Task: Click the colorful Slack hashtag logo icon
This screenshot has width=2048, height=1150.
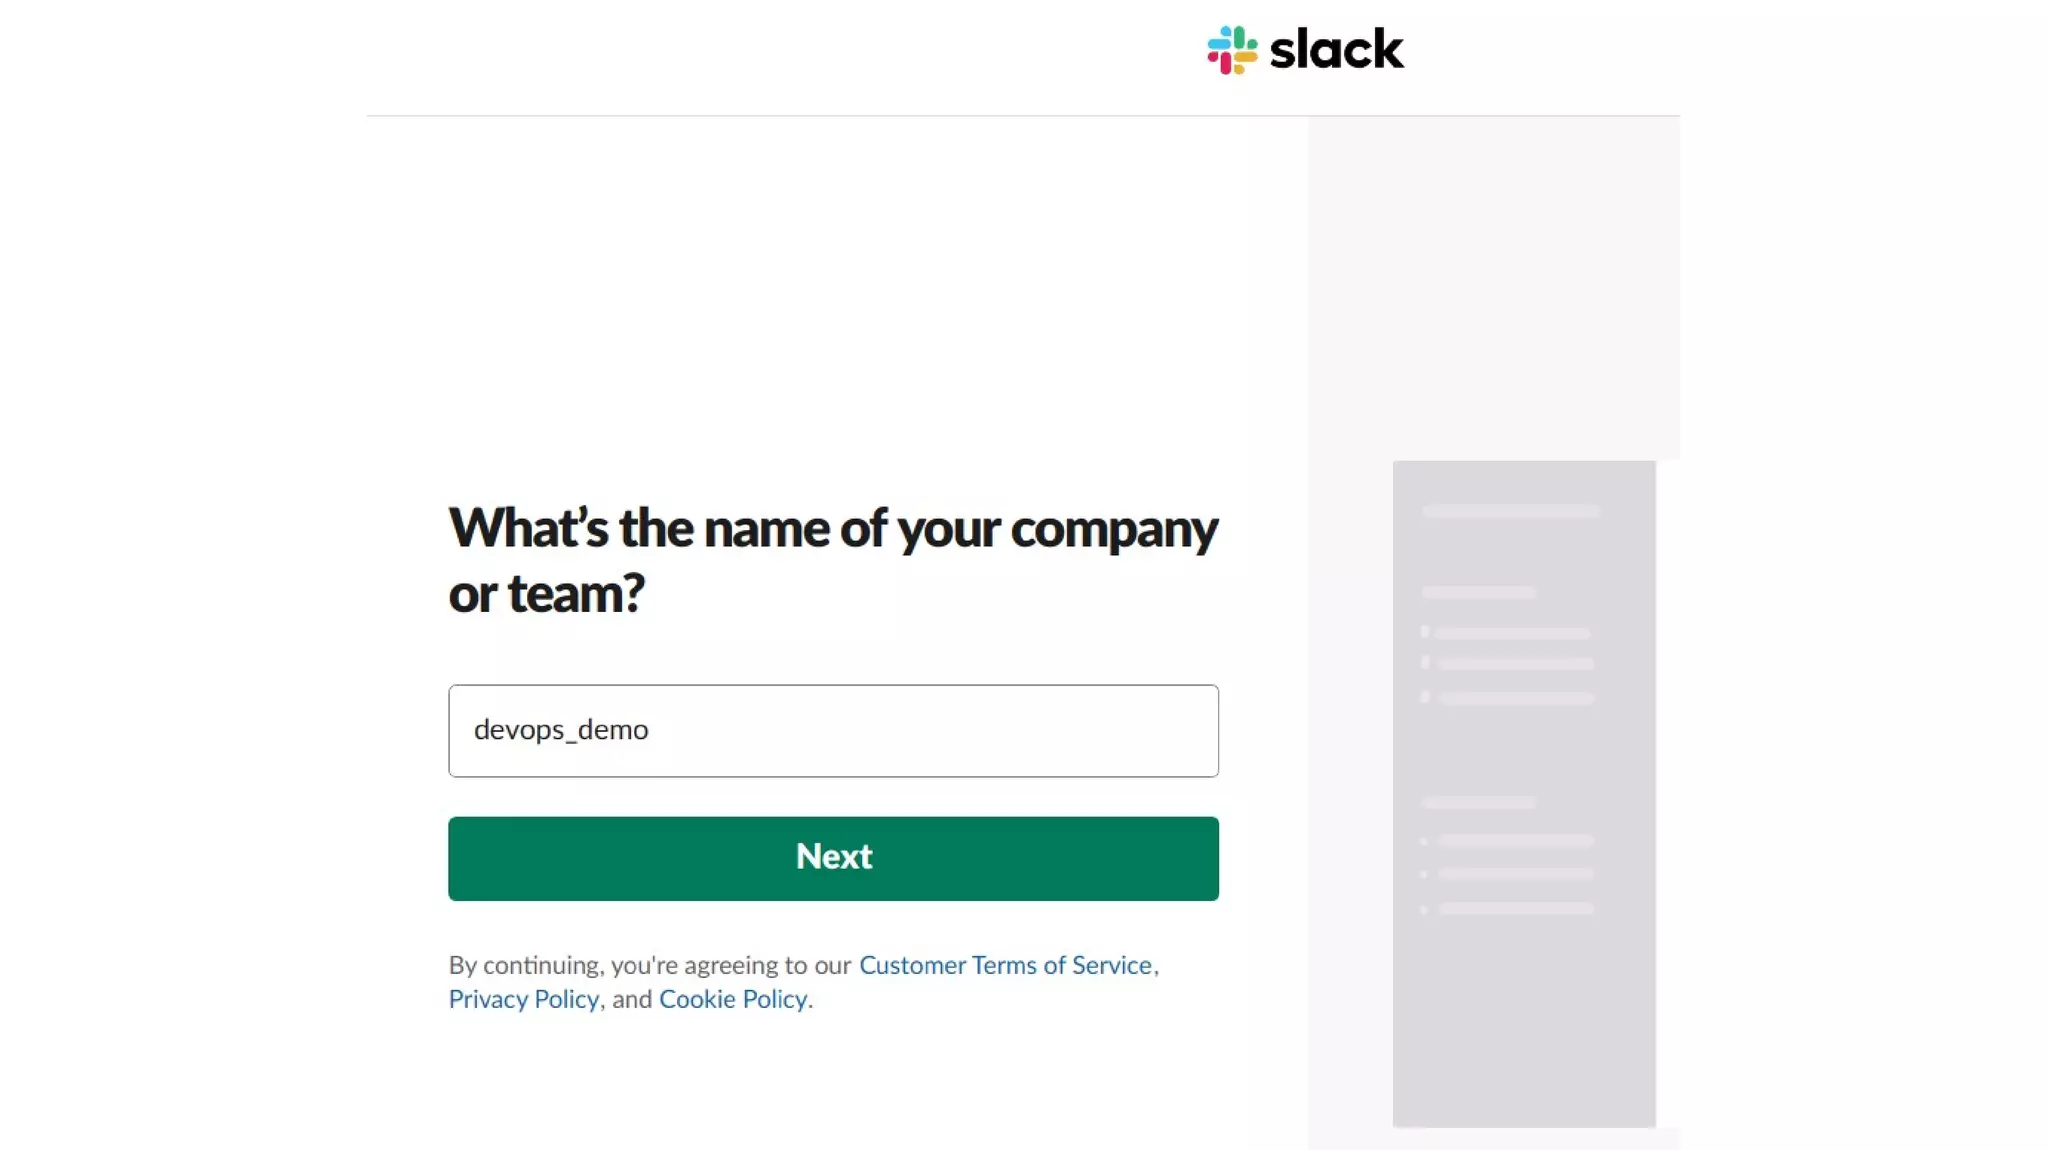Action: tap(1231, 50)
